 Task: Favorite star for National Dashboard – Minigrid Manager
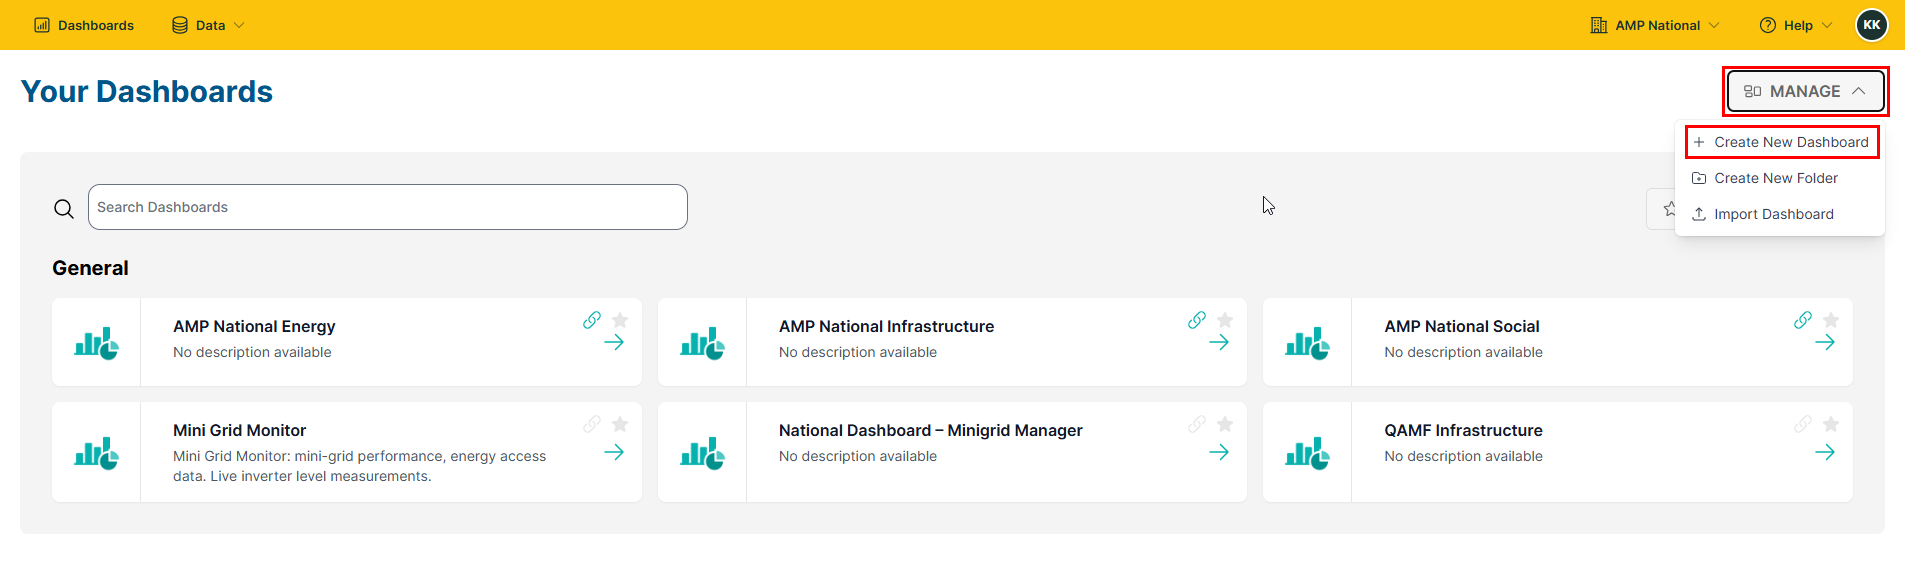pos(1225,424)
